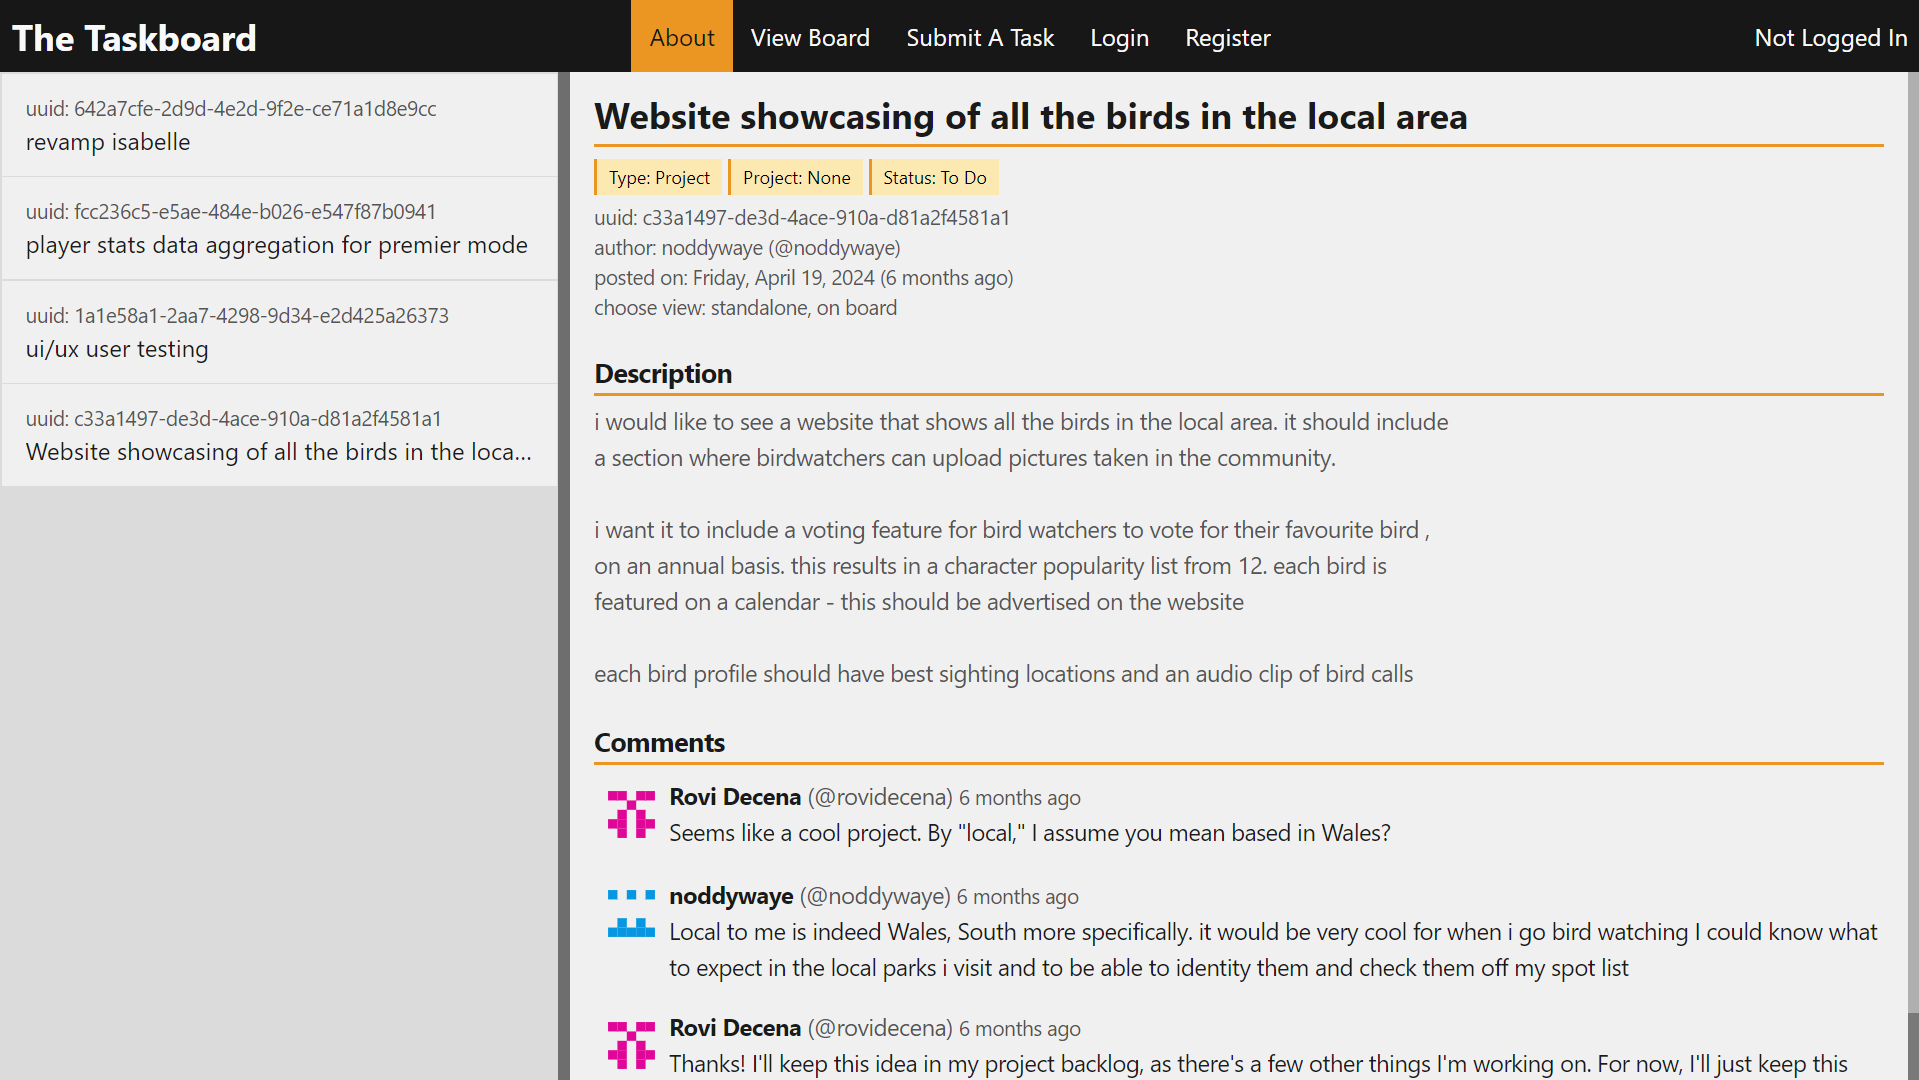Open the Submit A Task page
Viewport: 1919px width, 1080px height.
(x=979, y=37)
